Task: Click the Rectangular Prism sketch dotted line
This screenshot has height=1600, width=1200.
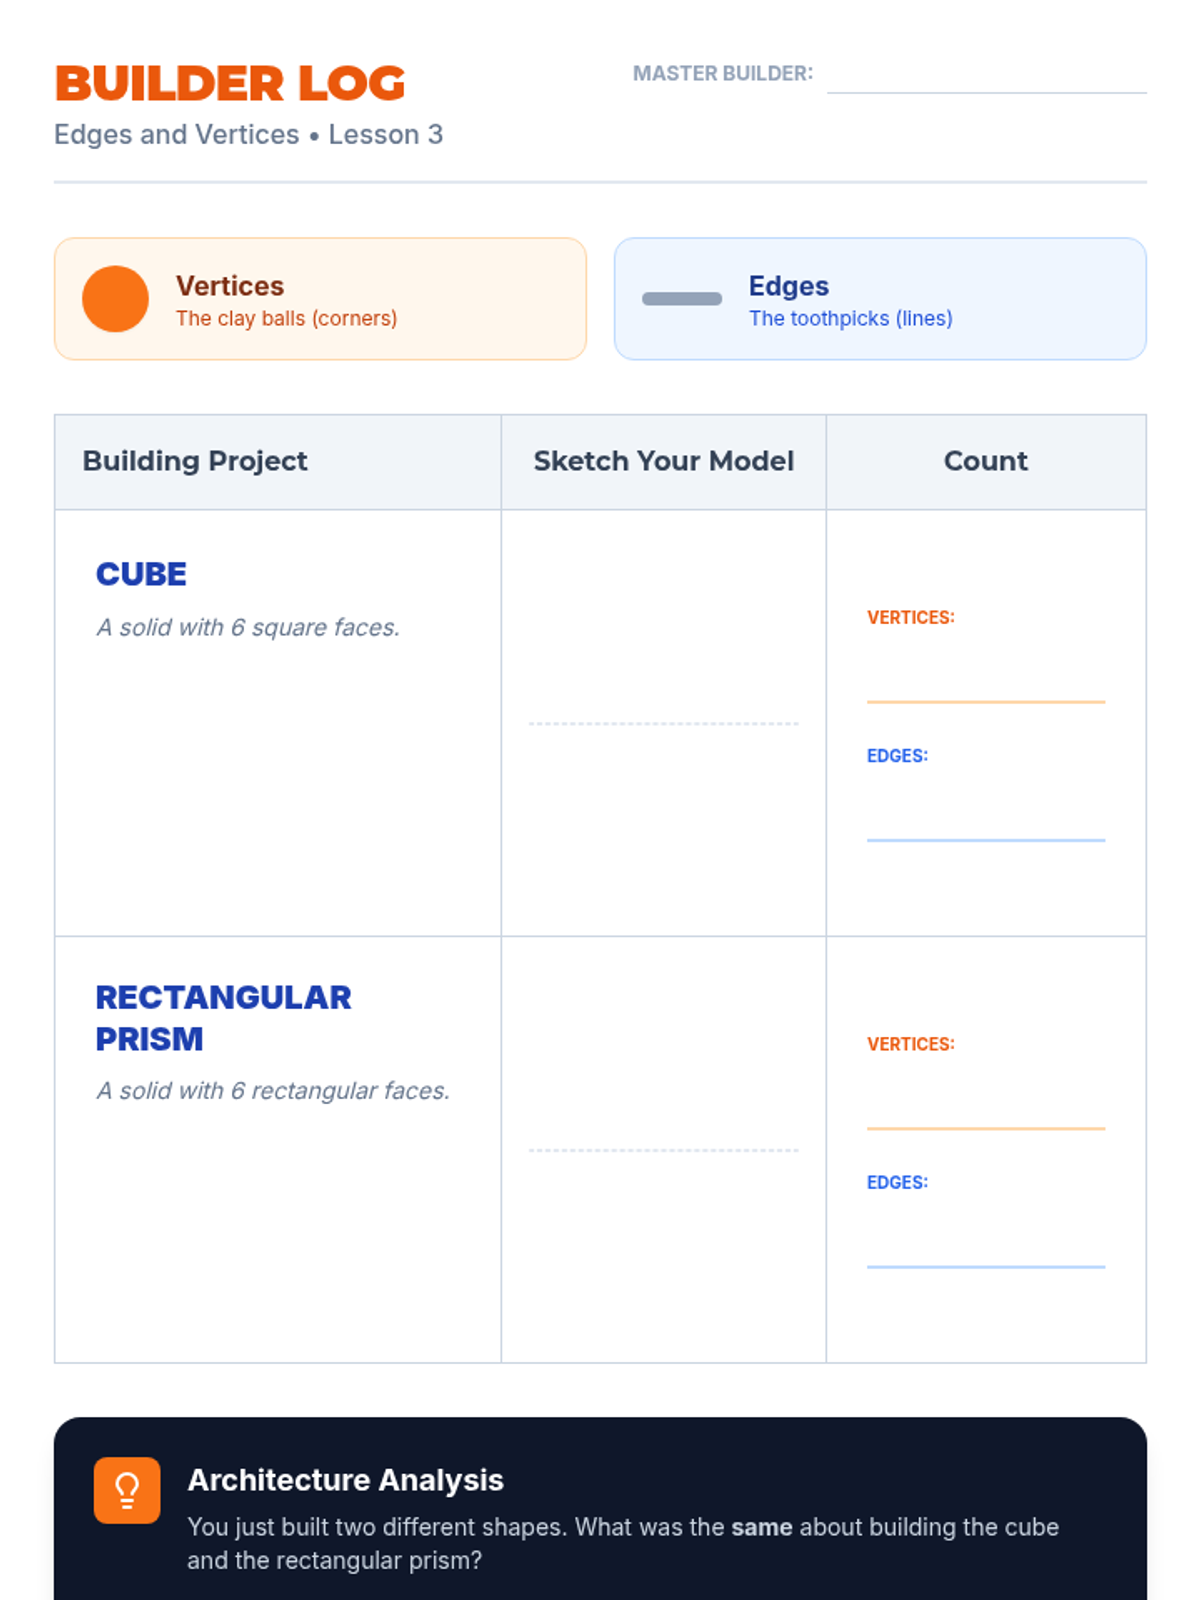Action: click(x=663, y=1150)
